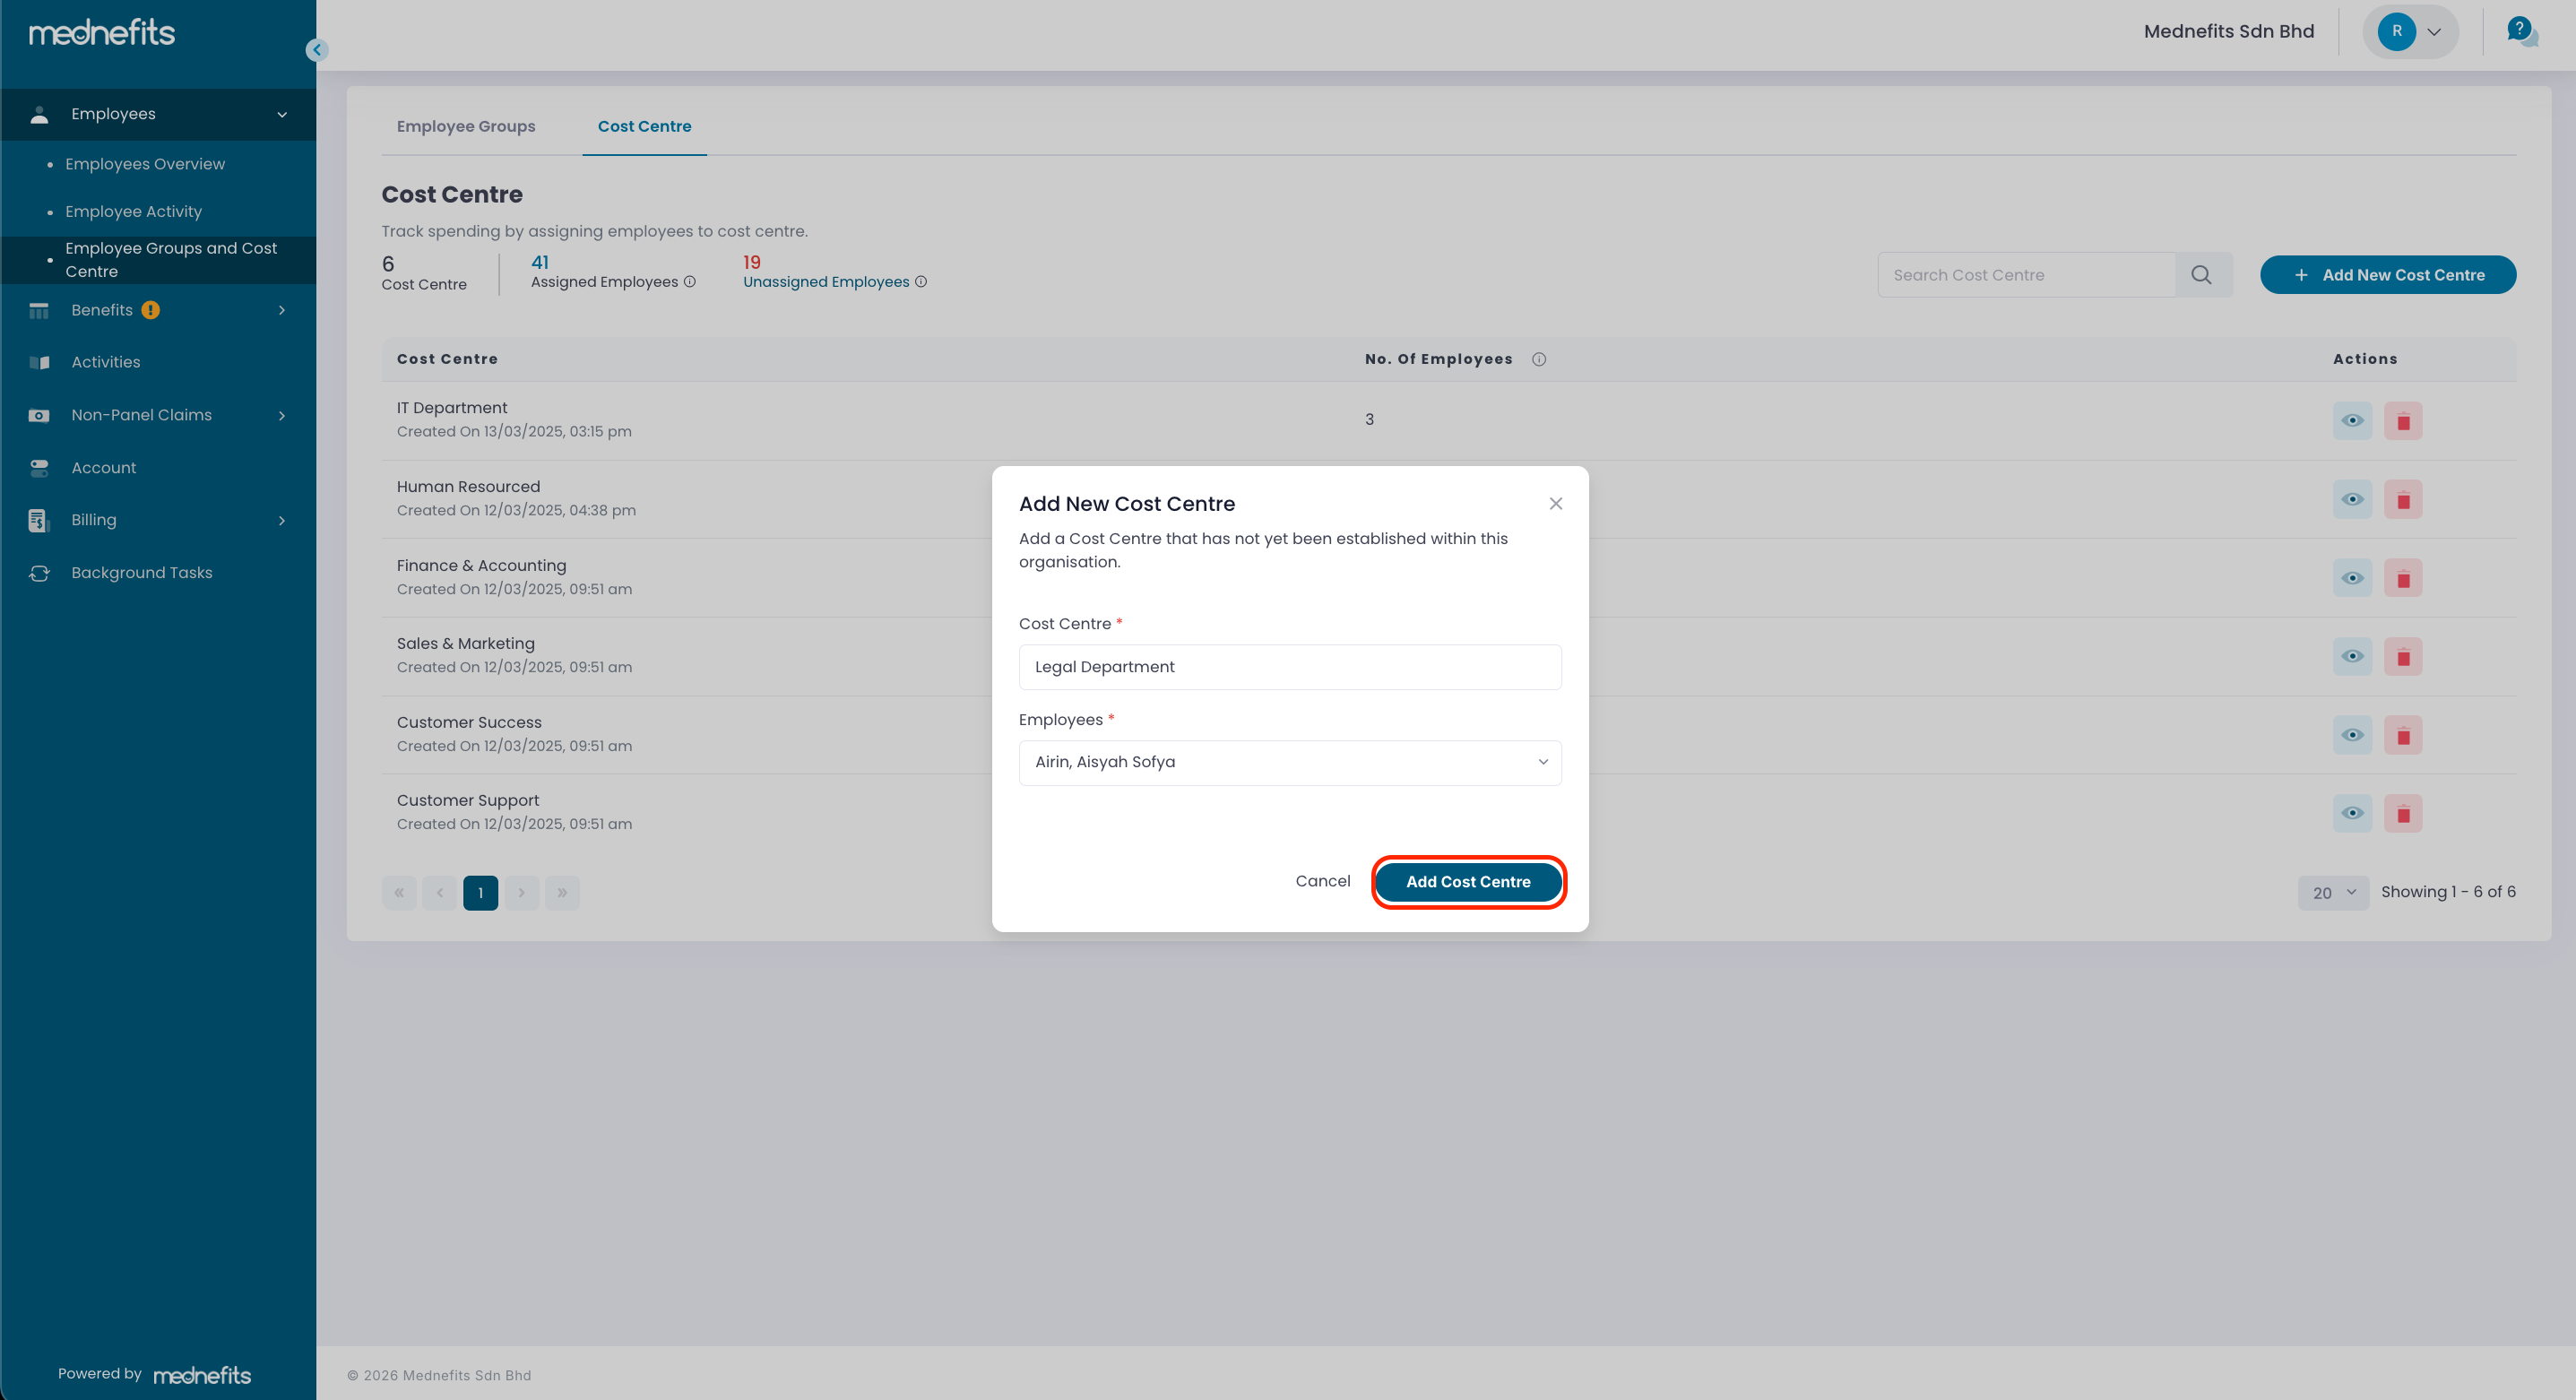
Task: View the Sales & Marketing cost centre
Action: tap(2352, 657)
